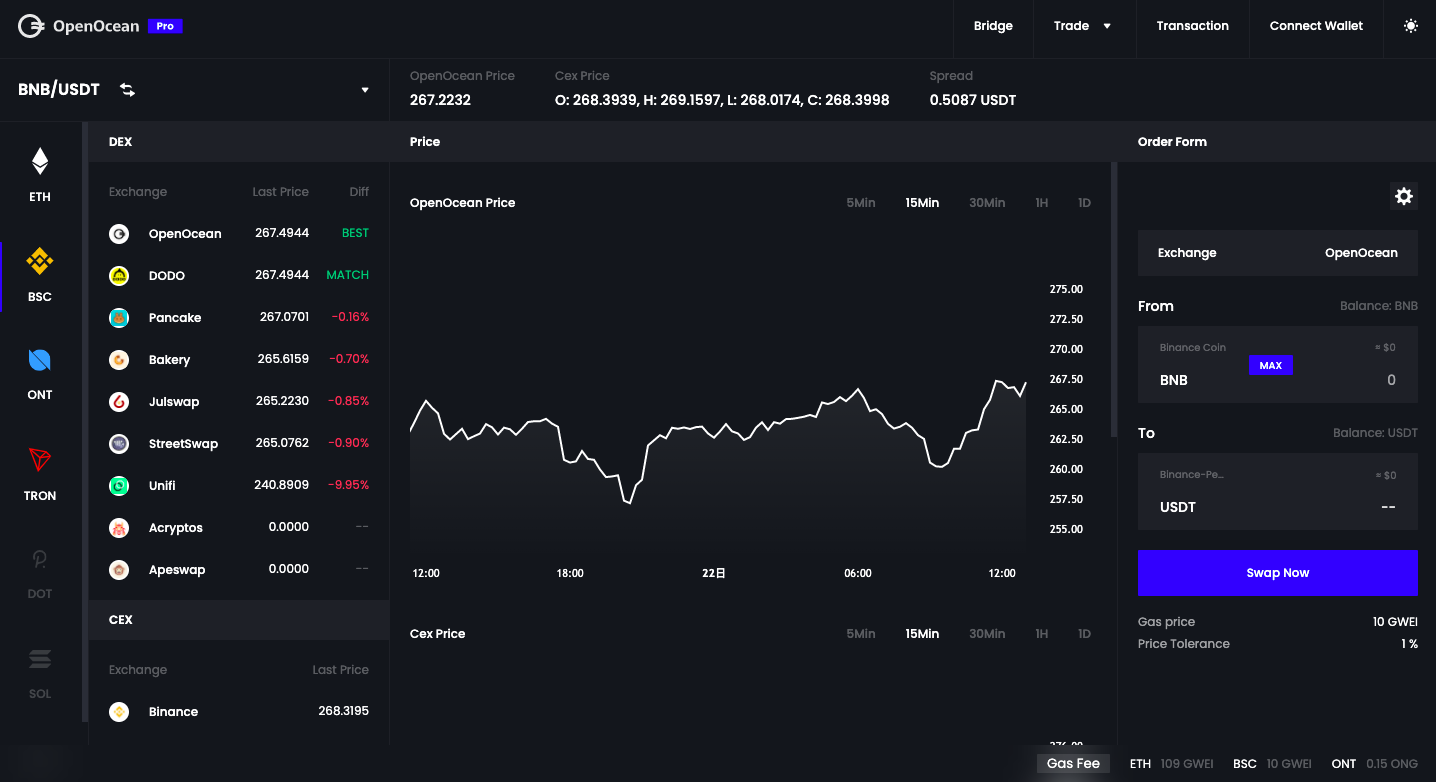Image resolution: width=1436 pixels, height=782 pixels.
Task: Click the OpenOcean logo icon
Action: (31, 26)
